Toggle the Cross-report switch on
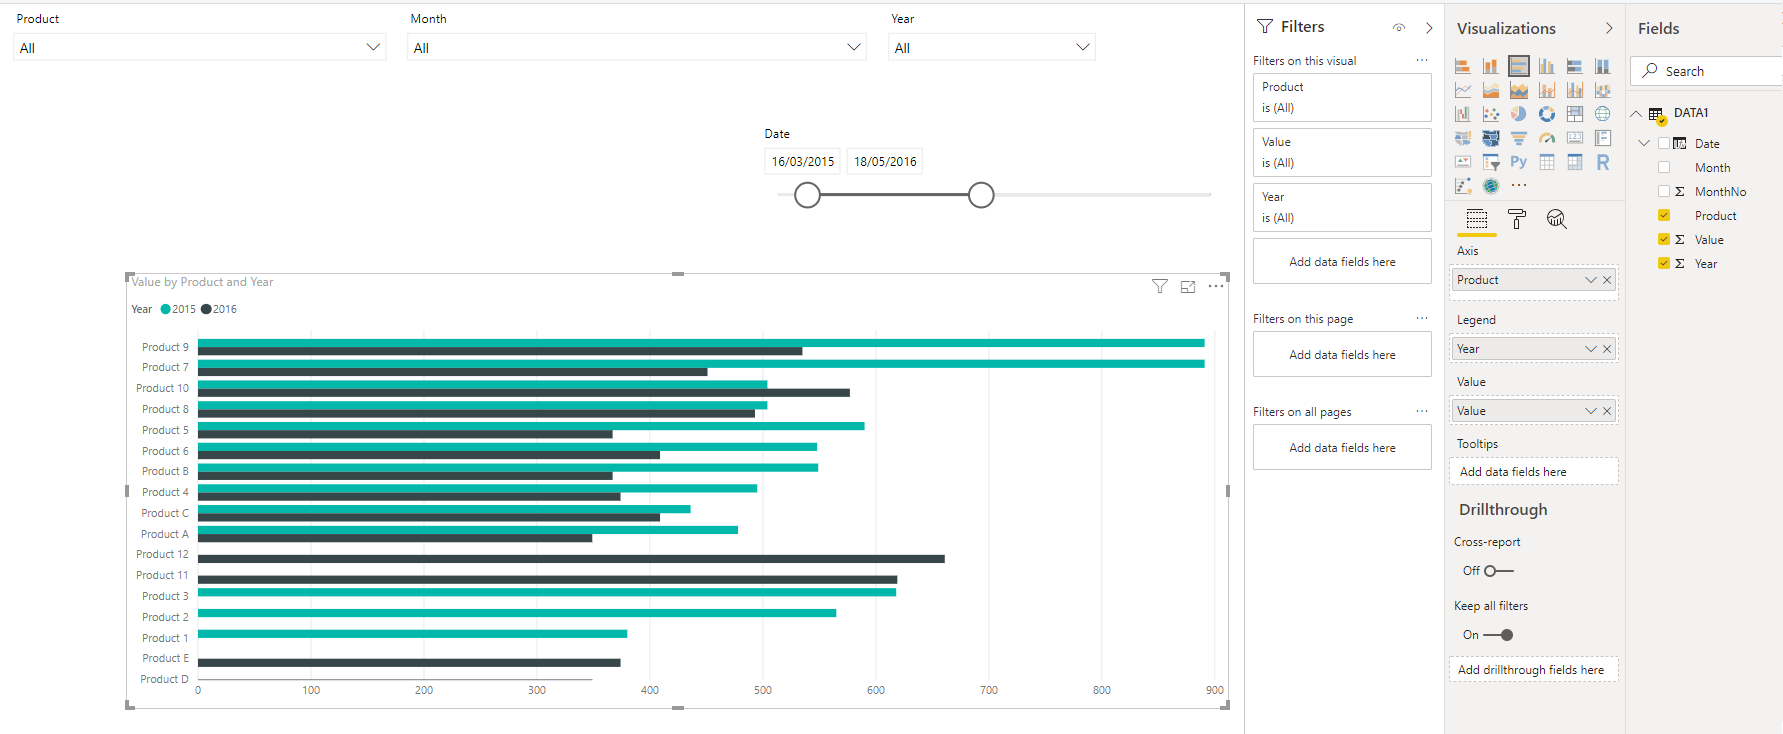 [1498, 571]
